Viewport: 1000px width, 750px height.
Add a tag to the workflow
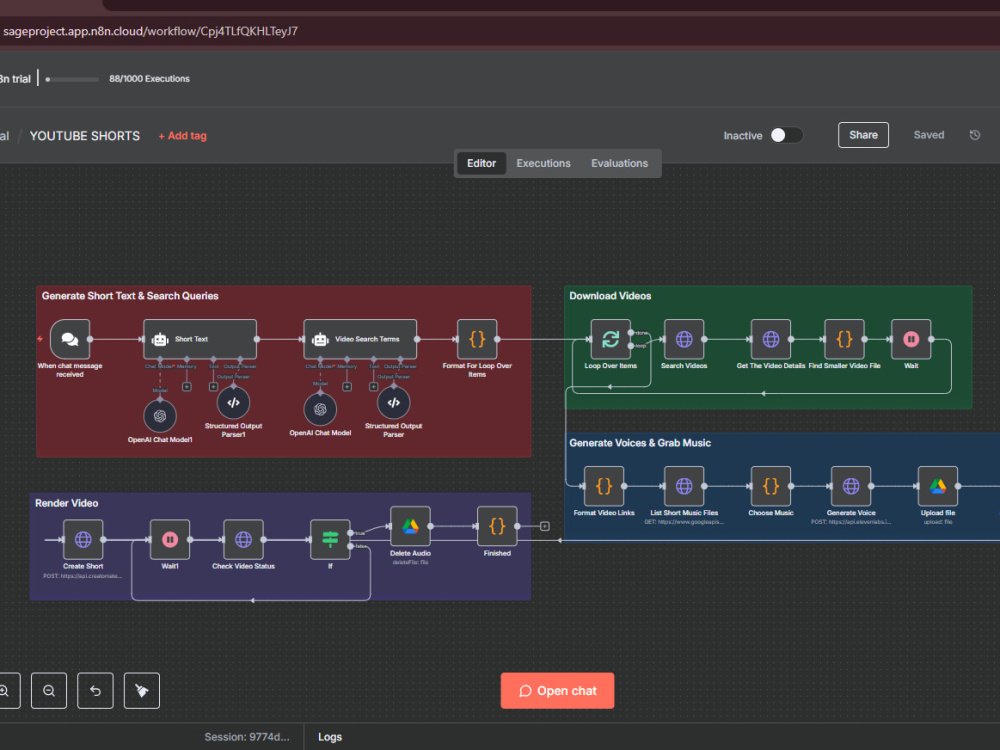[182, 136]
